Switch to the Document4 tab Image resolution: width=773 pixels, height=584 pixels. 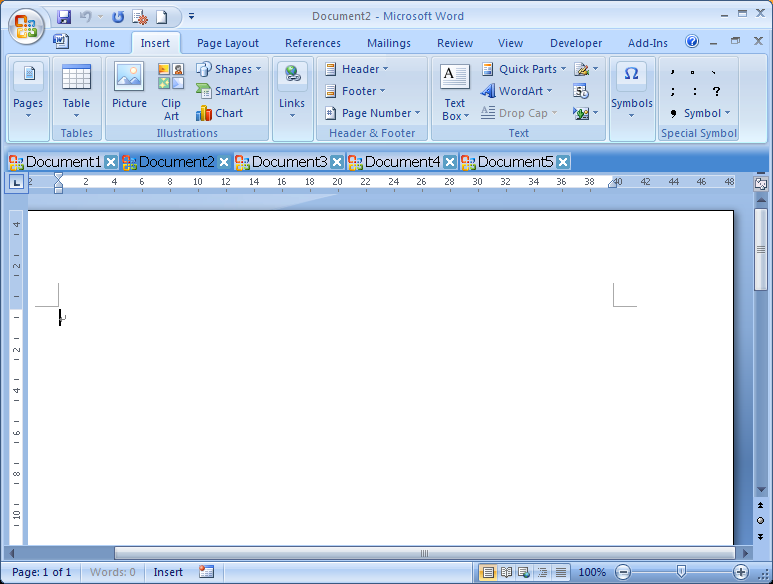pyautogui.click(x=401, y=162)
